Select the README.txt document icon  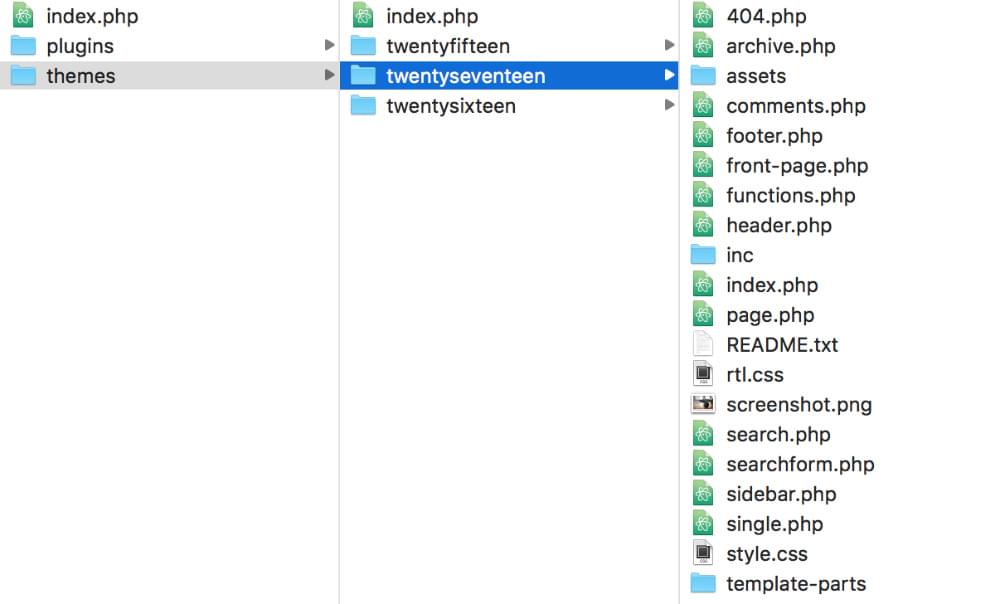click(x=703, y=345)
